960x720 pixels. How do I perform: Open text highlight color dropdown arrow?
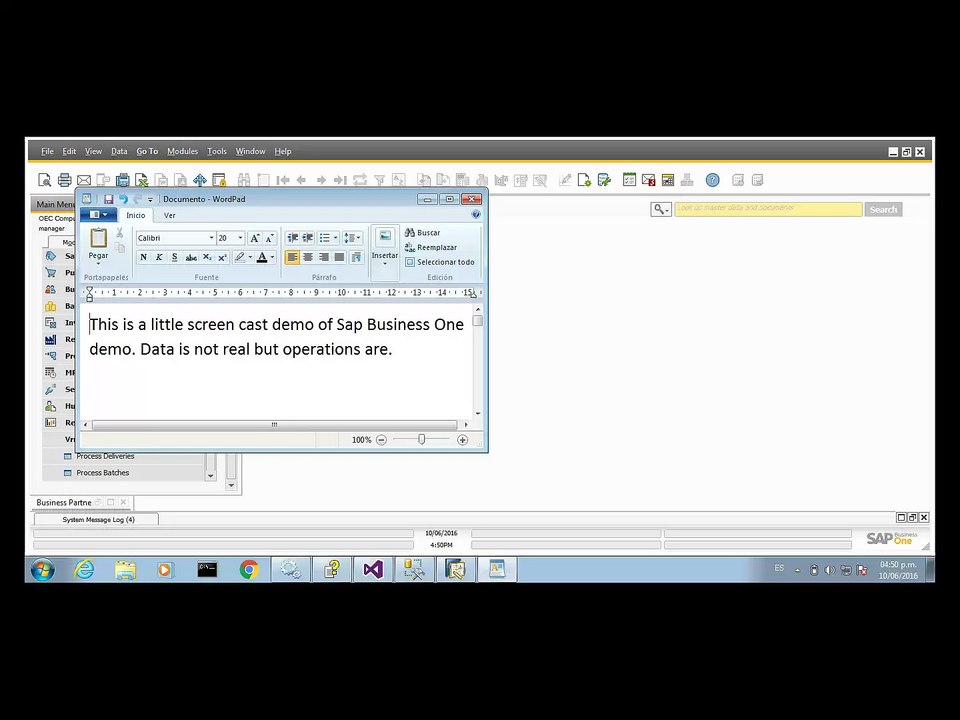pos(250,257)
